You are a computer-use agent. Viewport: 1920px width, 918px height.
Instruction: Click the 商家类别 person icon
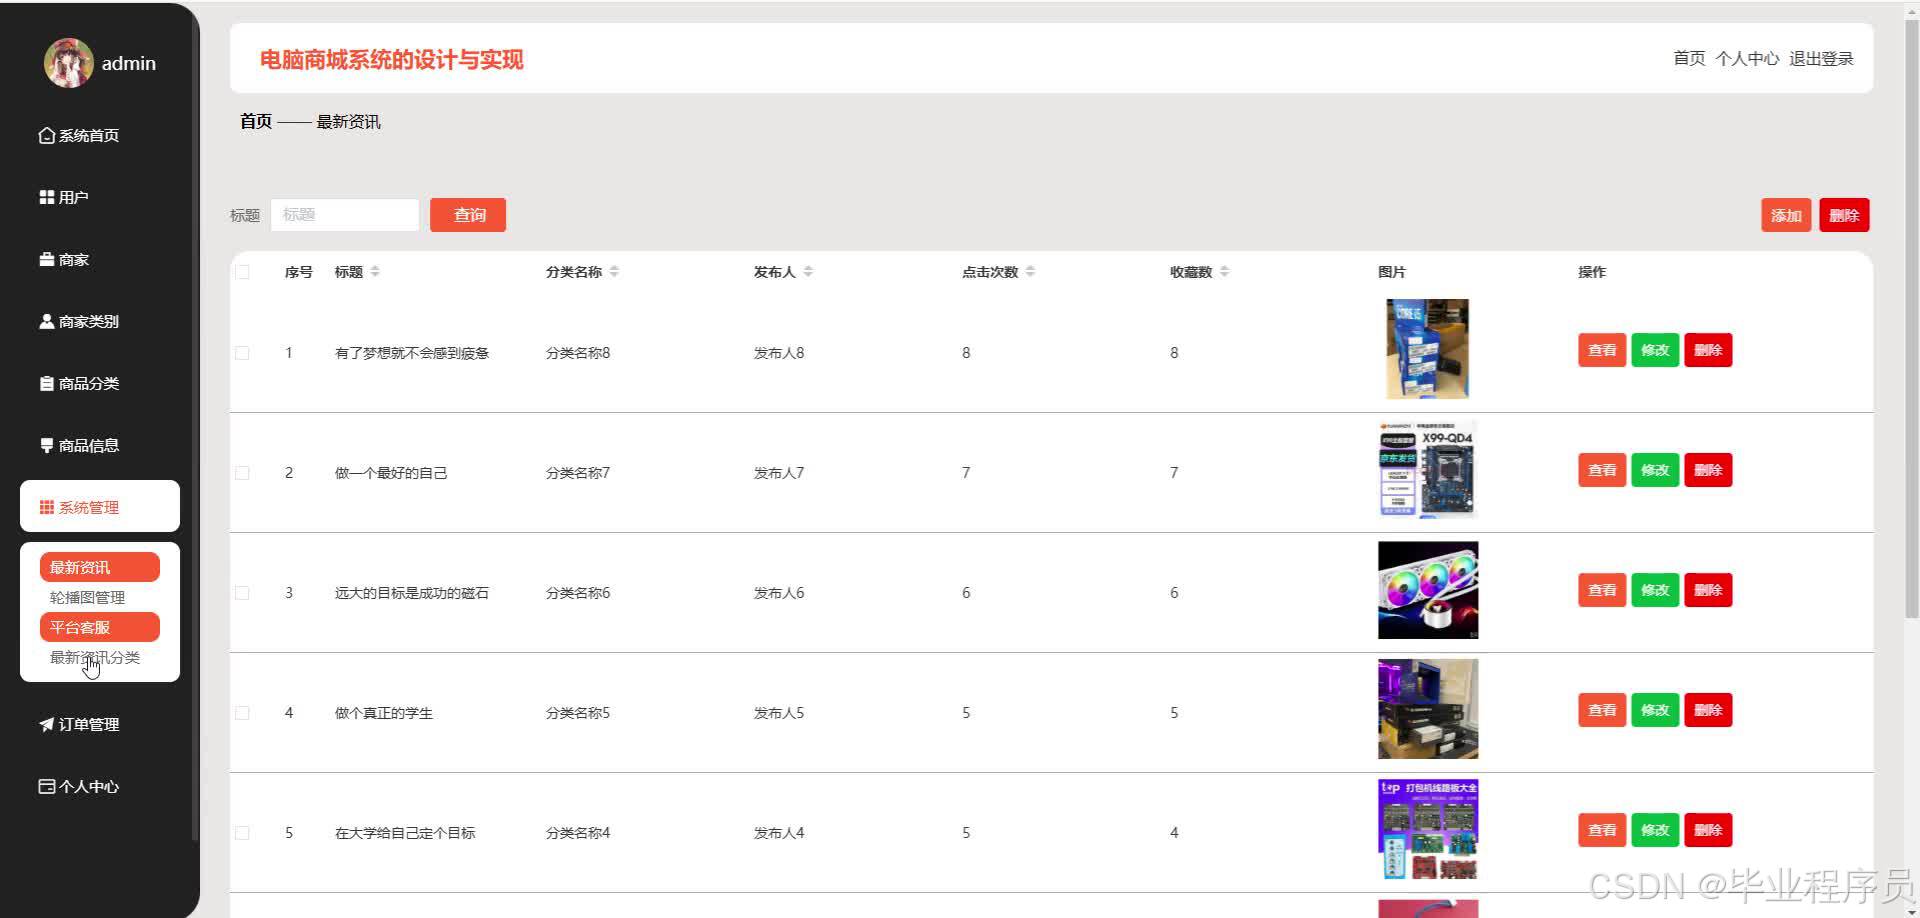(46, 321)
